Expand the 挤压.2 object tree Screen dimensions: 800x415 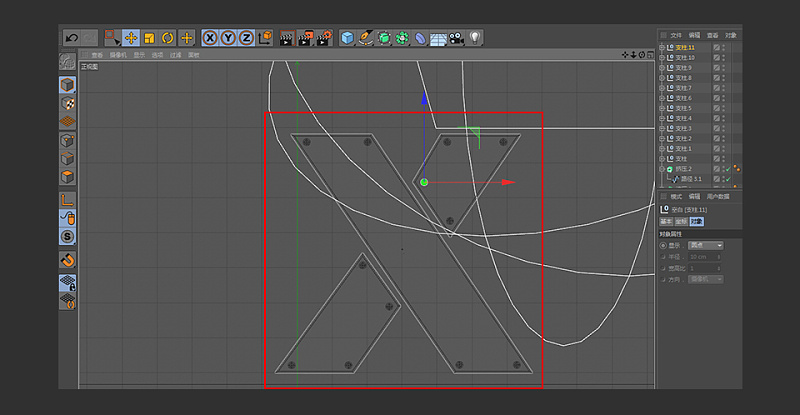click(x=662, y=169)
